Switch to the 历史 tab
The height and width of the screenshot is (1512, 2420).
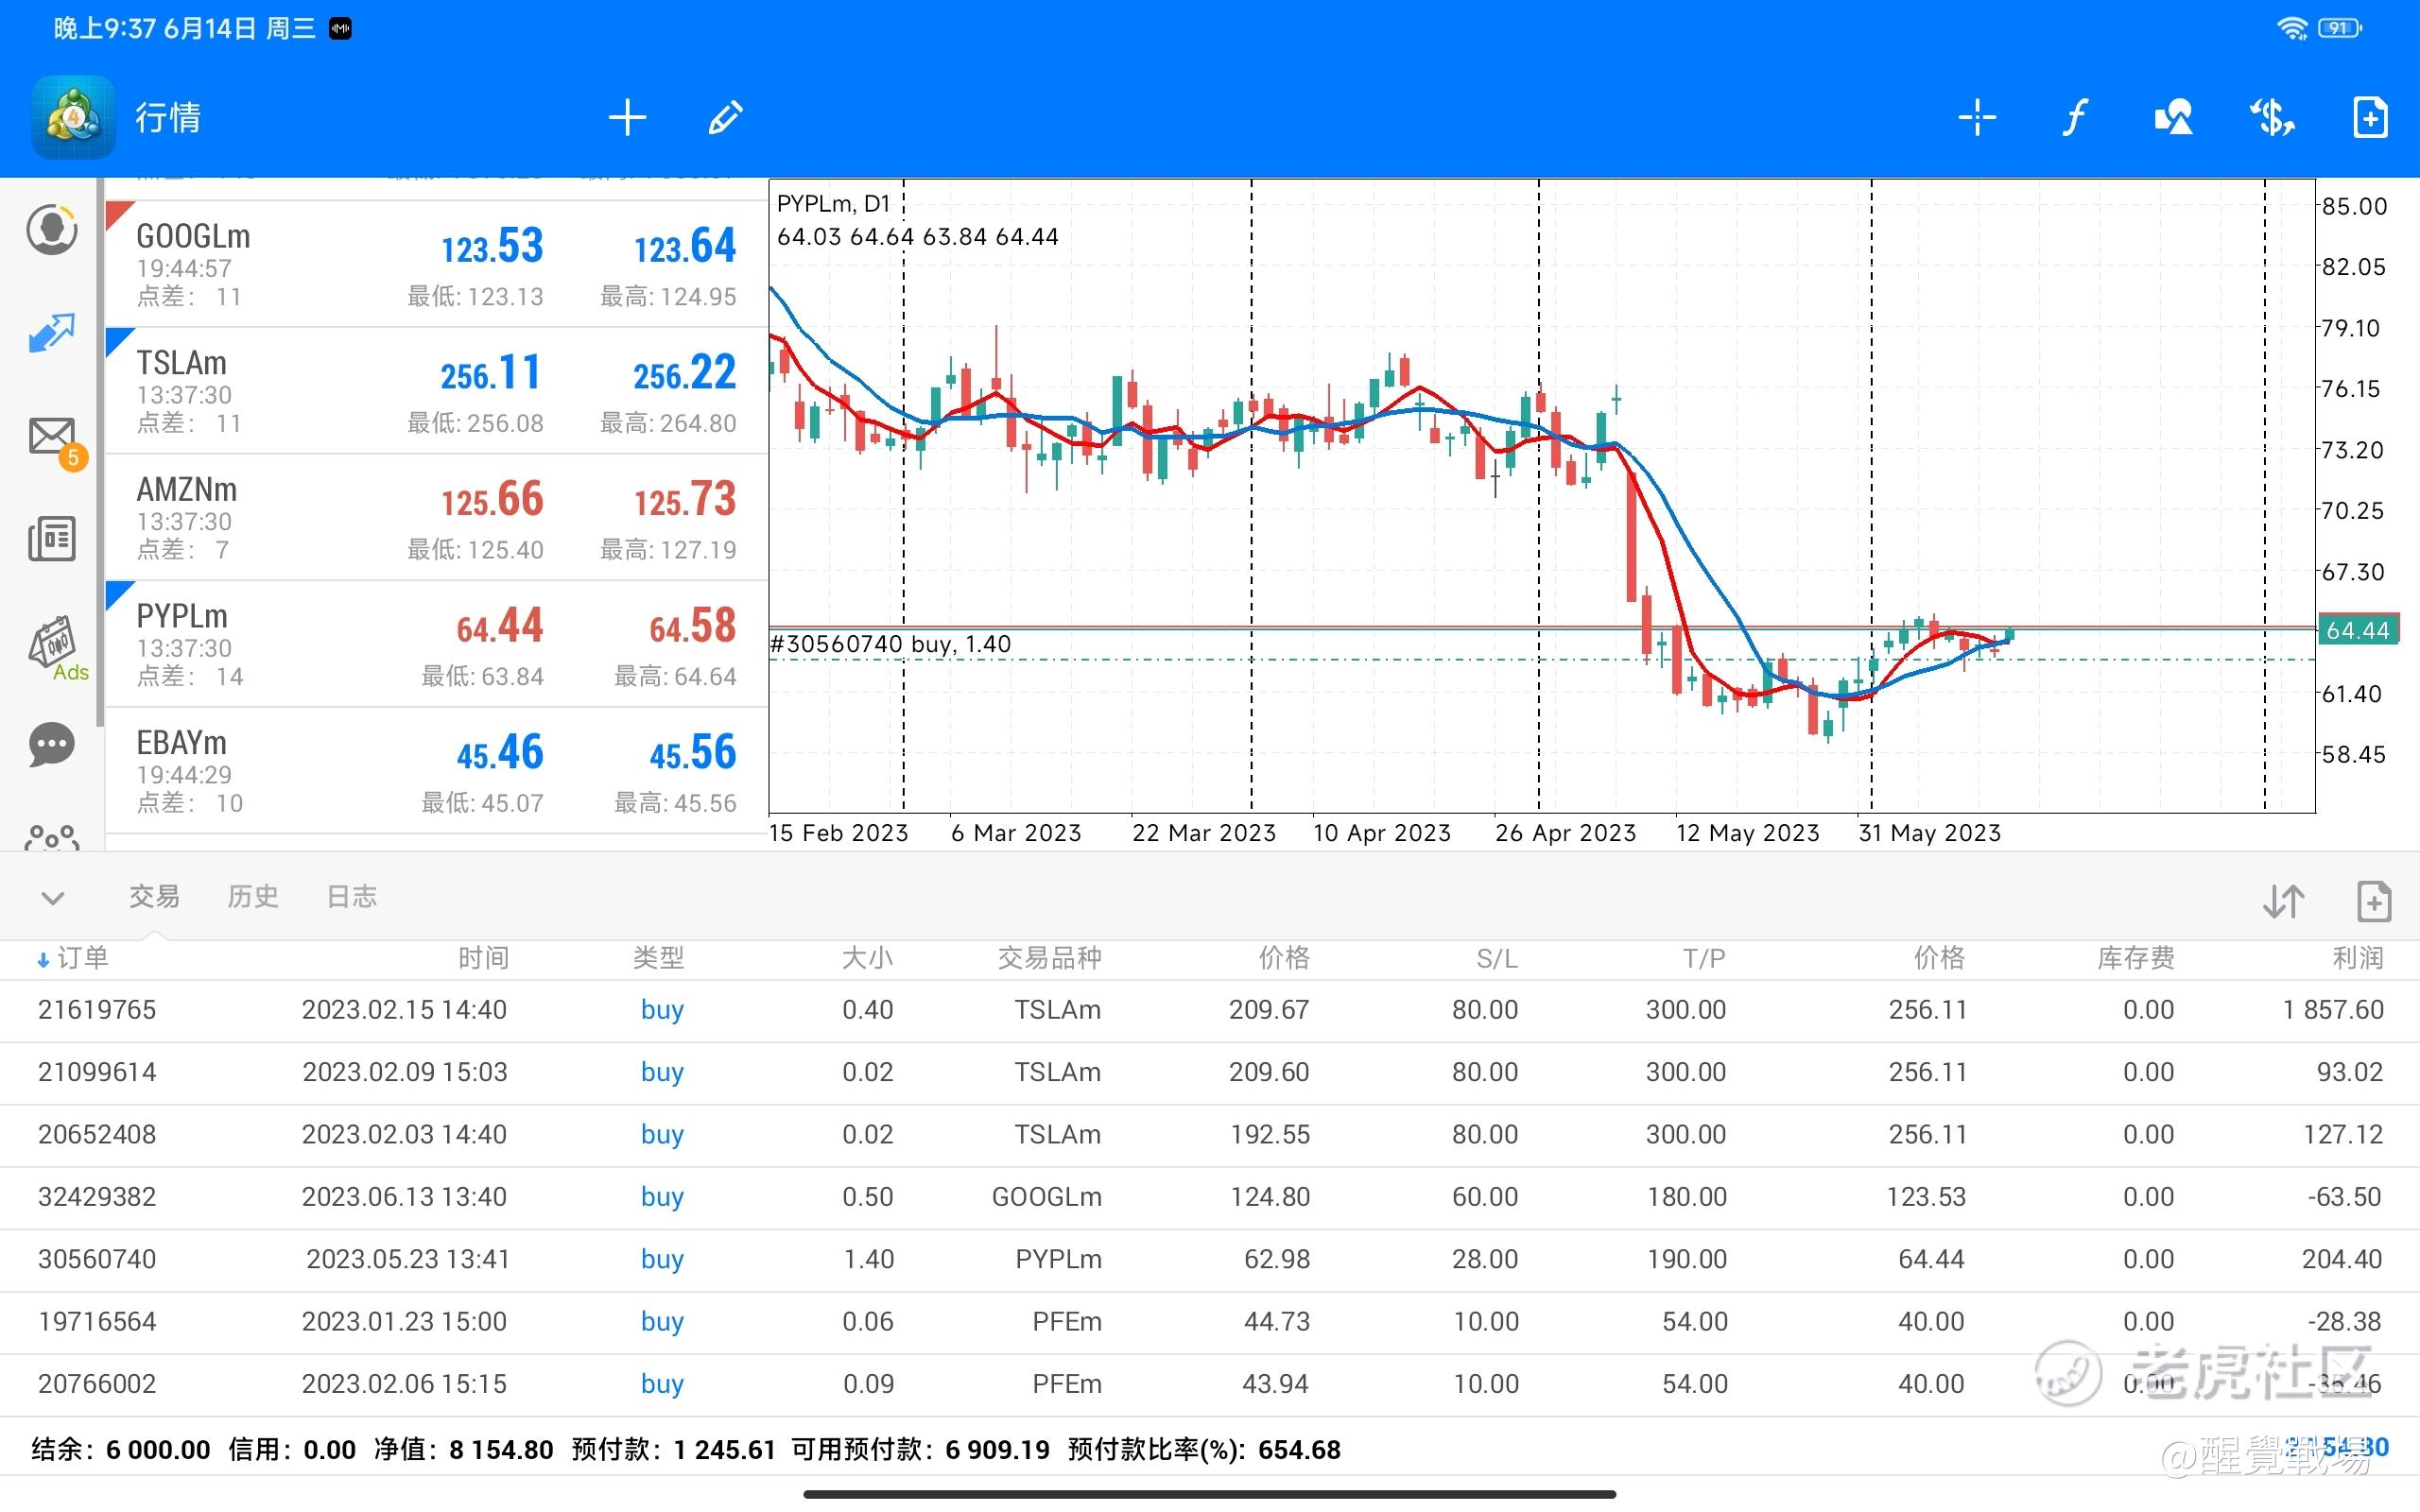tap(253, 896)
